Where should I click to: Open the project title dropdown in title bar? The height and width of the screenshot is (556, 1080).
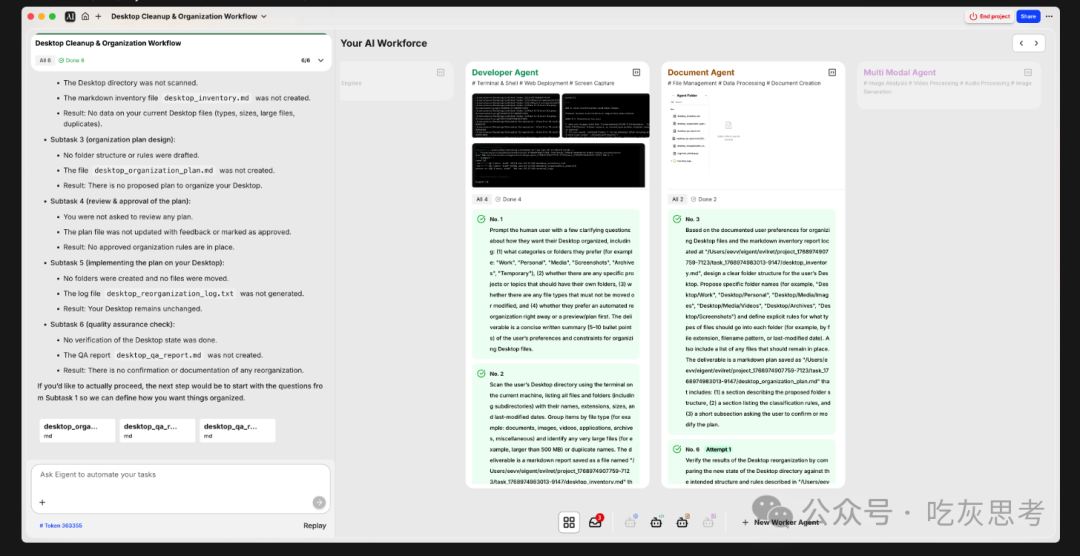[189, 16]
